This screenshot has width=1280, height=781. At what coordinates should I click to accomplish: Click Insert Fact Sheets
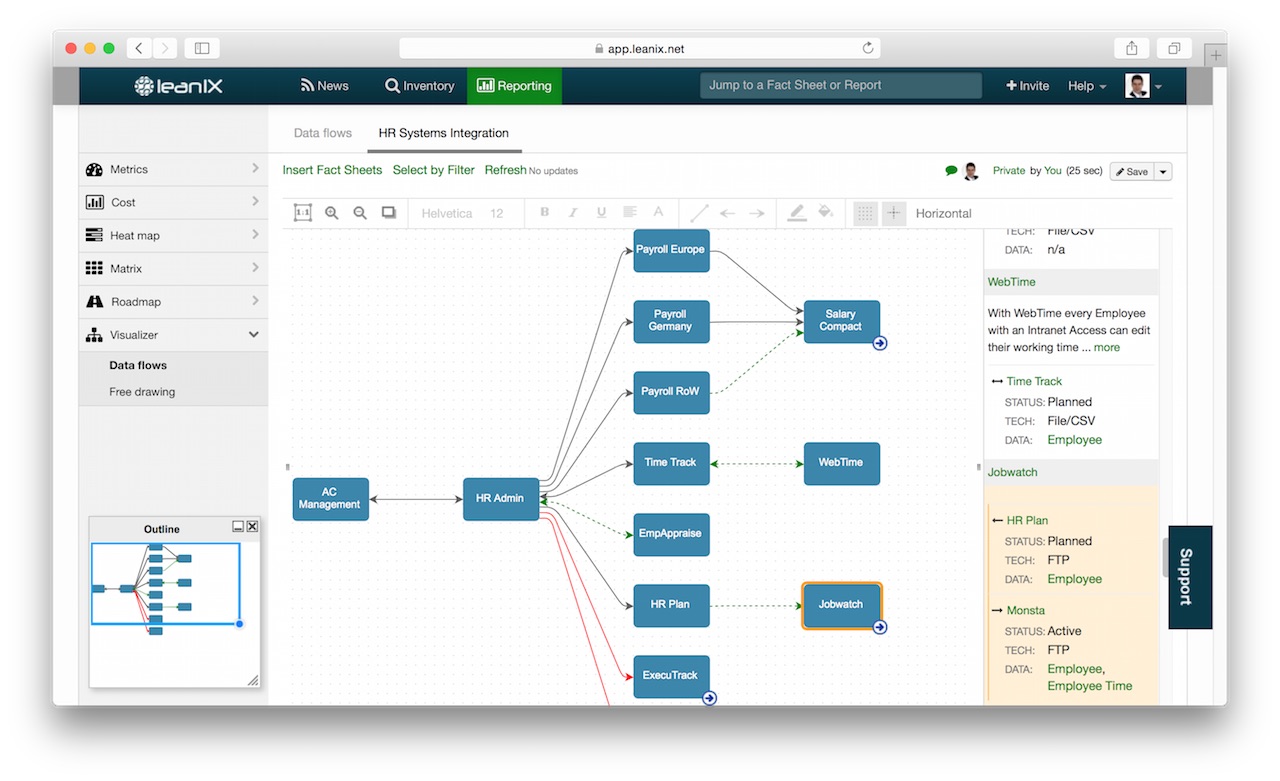click(x=332, y=170)
